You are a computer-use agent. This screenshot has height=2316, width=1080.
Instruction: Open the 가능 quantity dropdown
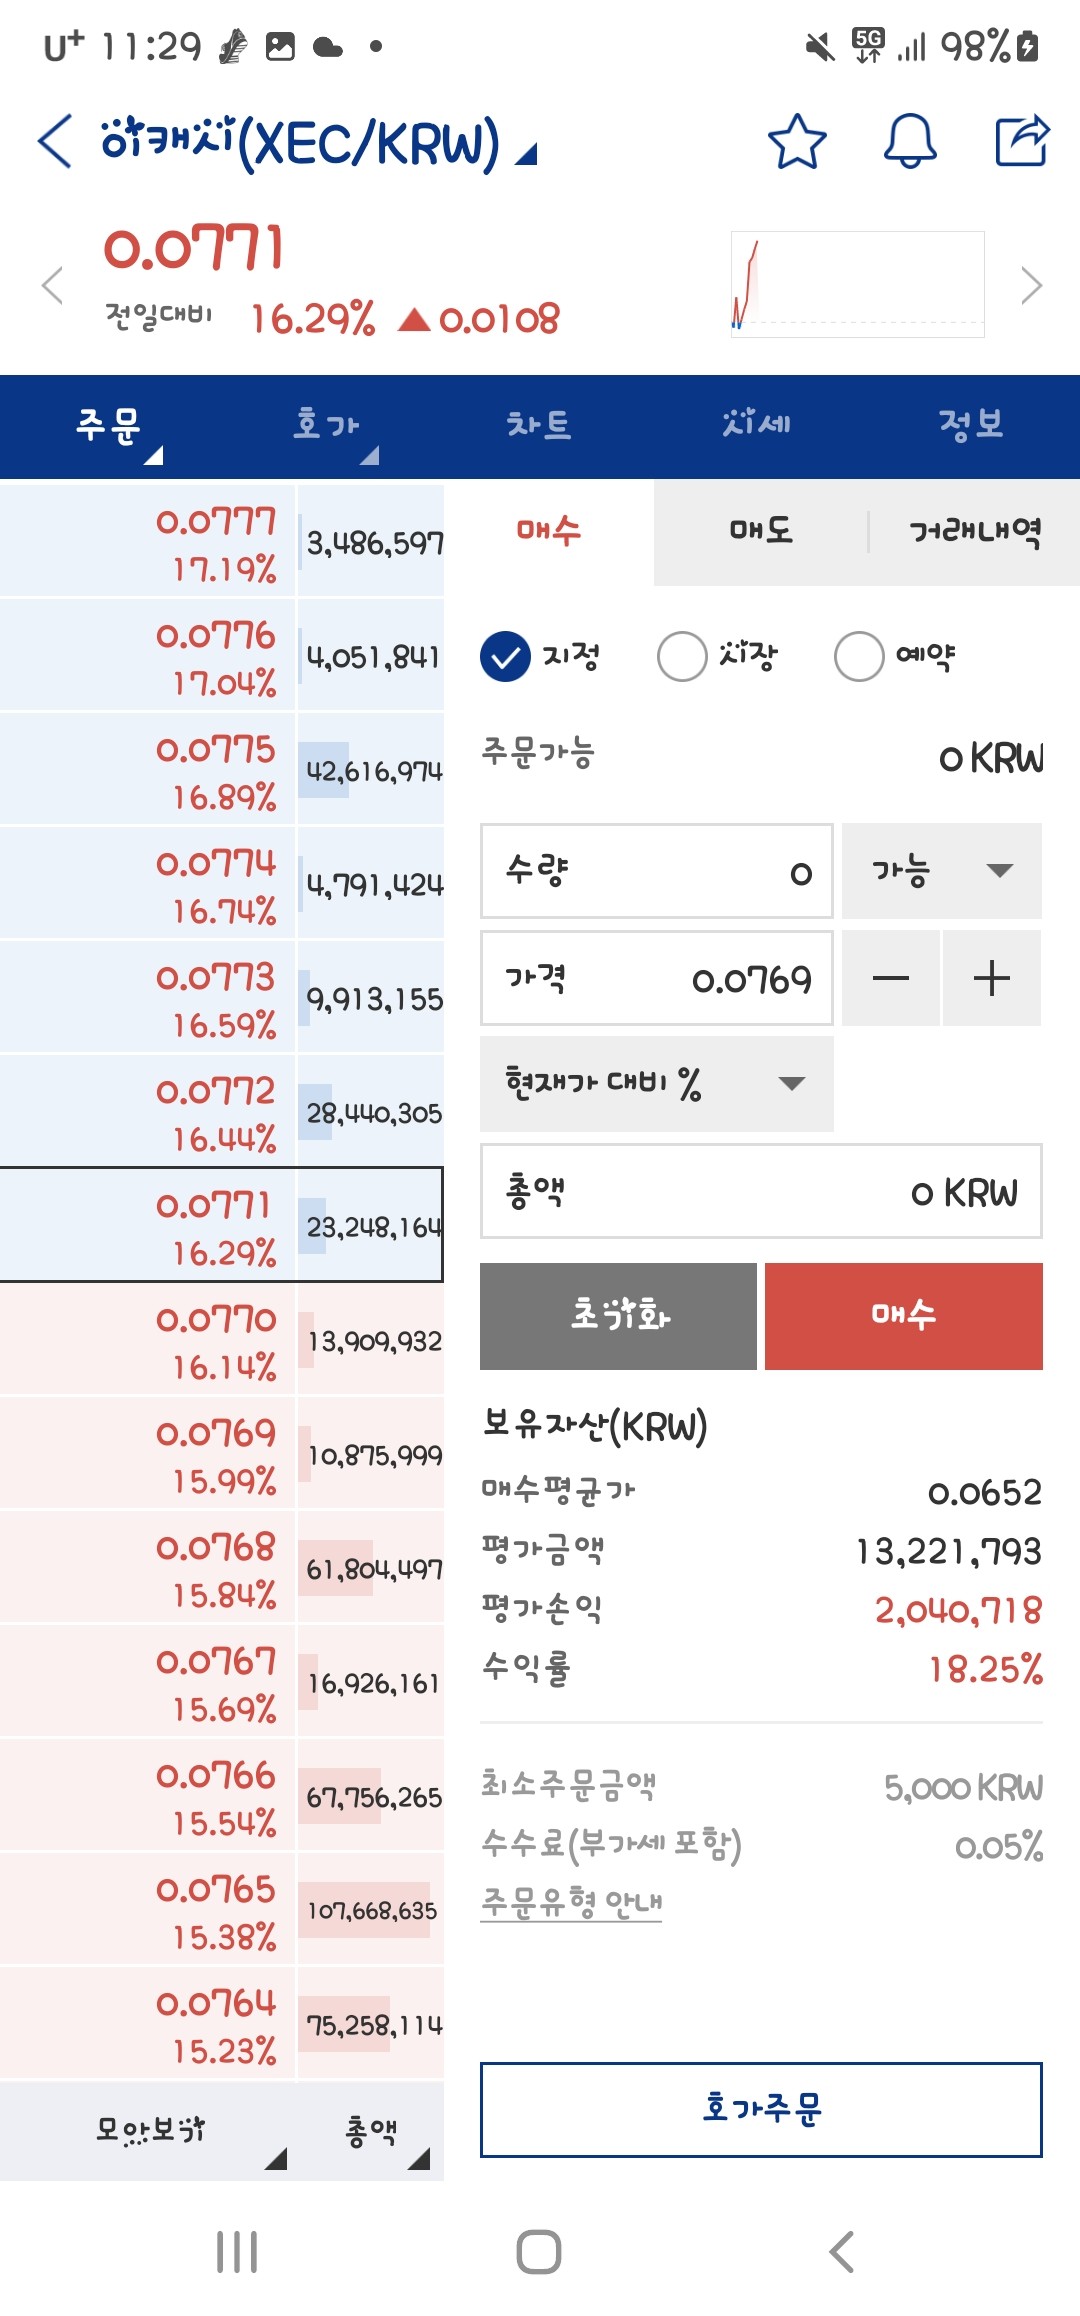click(x=941, y=871)
